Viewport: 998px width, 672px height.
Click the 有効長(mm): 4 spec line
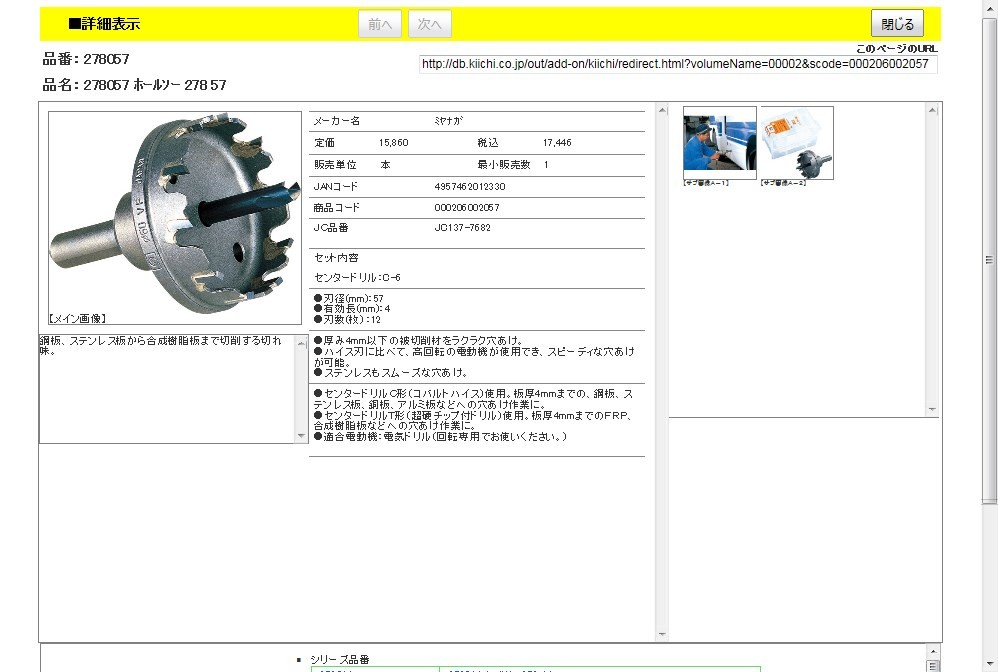352,309
